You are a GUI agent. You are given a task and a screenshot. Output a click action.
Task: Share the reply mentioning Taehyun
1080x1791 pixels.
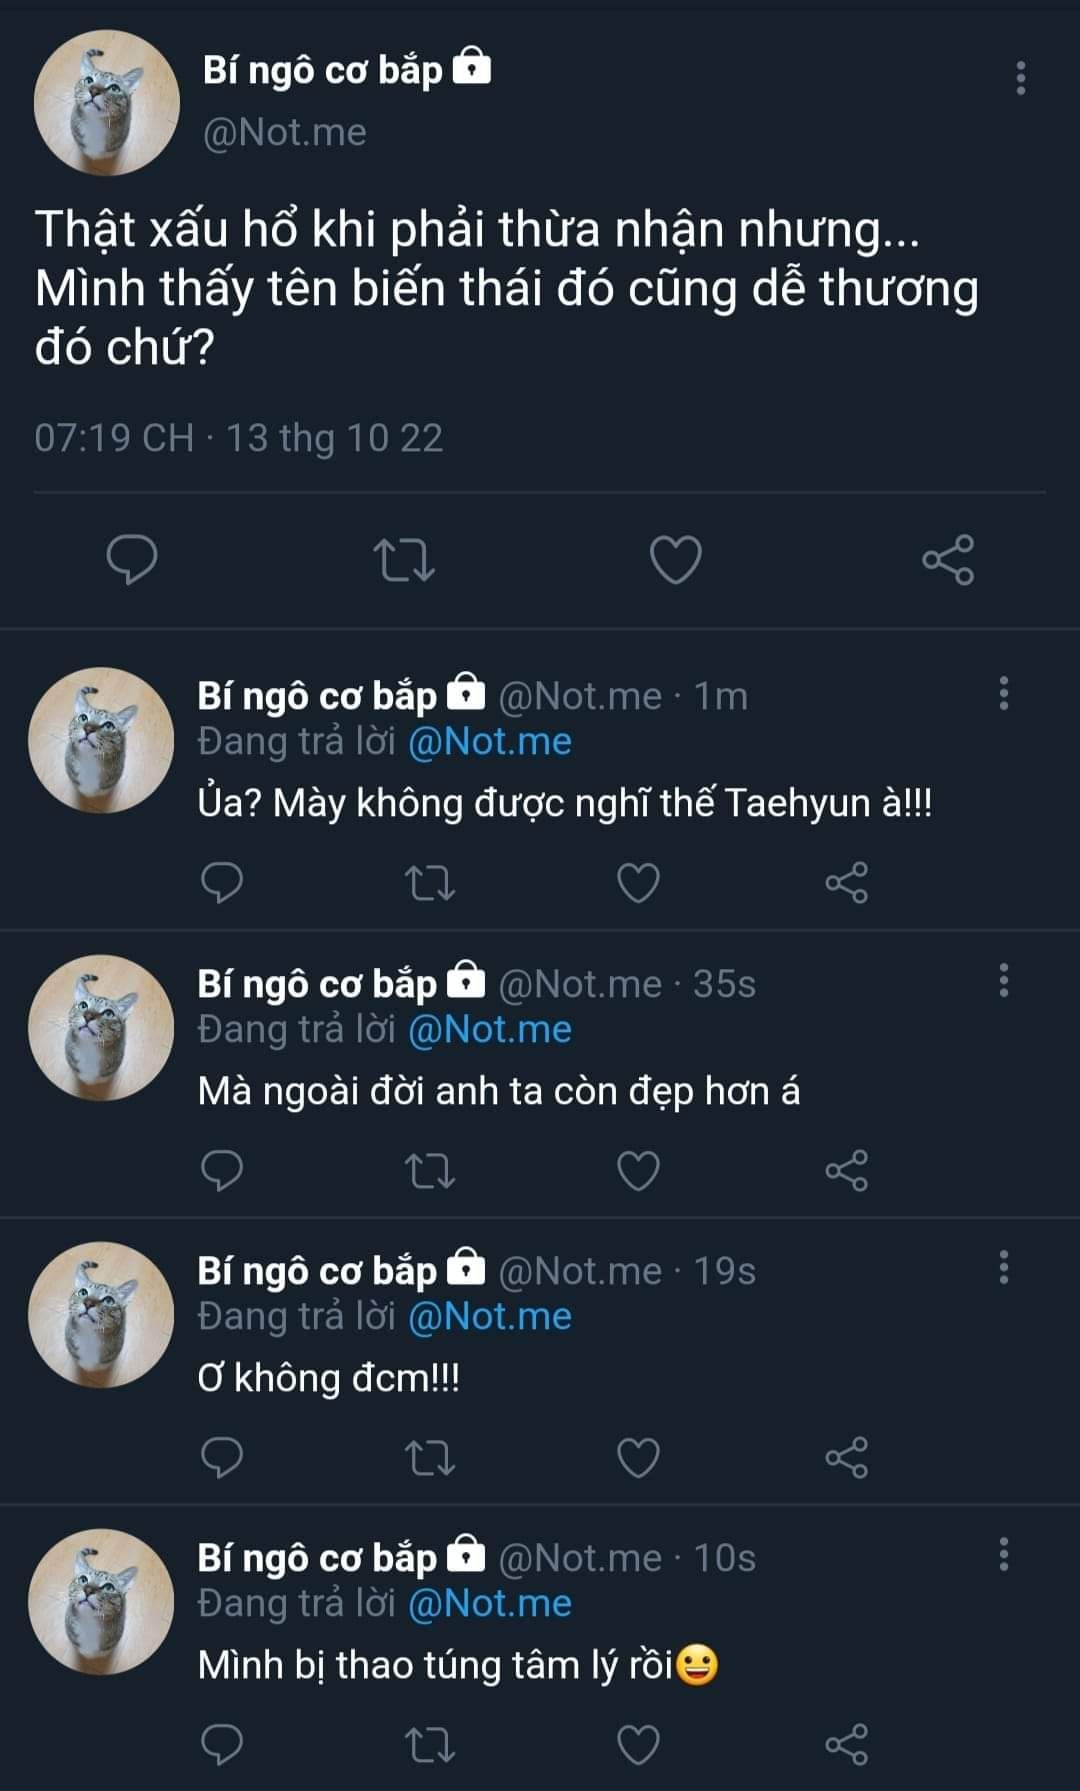pos(846,883)
